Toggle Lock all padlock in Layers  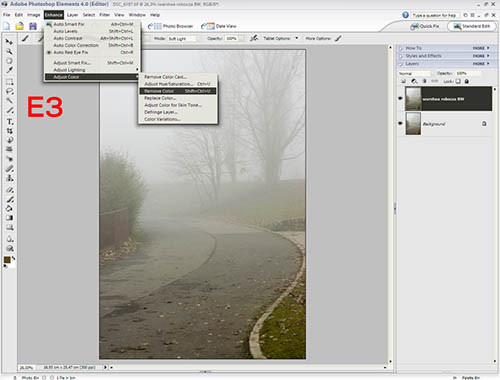(x=467, y=81)
